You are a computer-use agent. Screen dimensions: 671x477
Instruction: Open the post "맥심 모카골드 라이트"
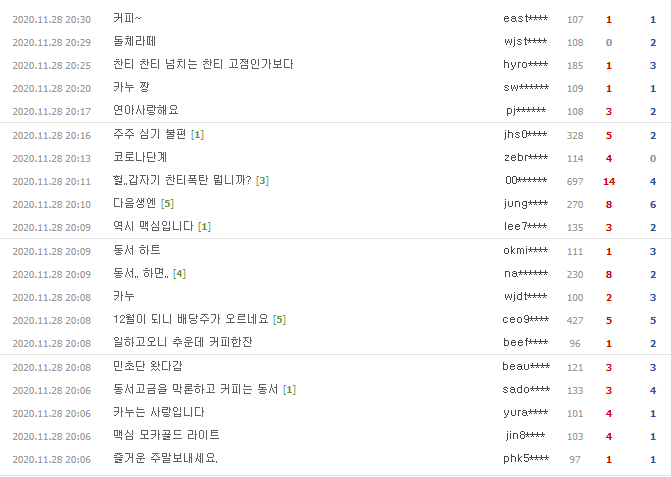point(167,435)
